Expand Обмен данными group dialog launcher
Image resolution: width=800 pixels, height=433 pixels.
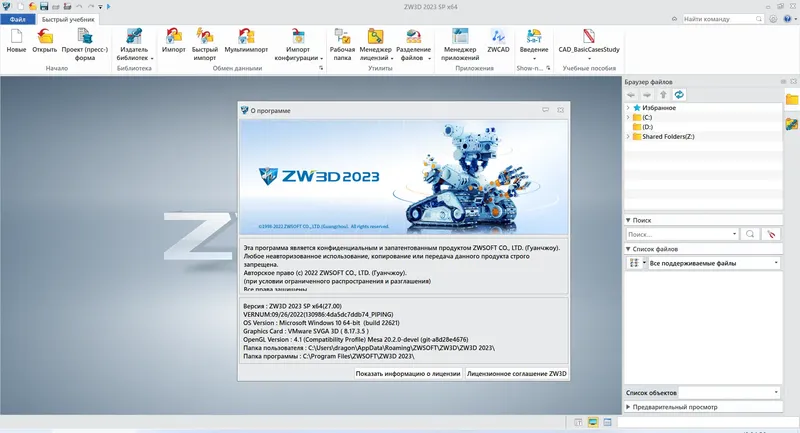click(321, 68)
